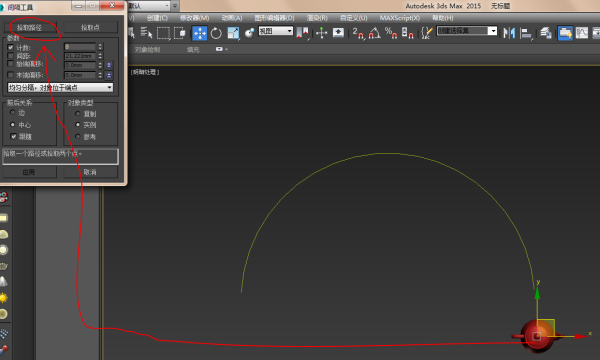Open the MAXScript(X) menu
Viewport: 600px width, 360px height.
click(x=399, y=18)
